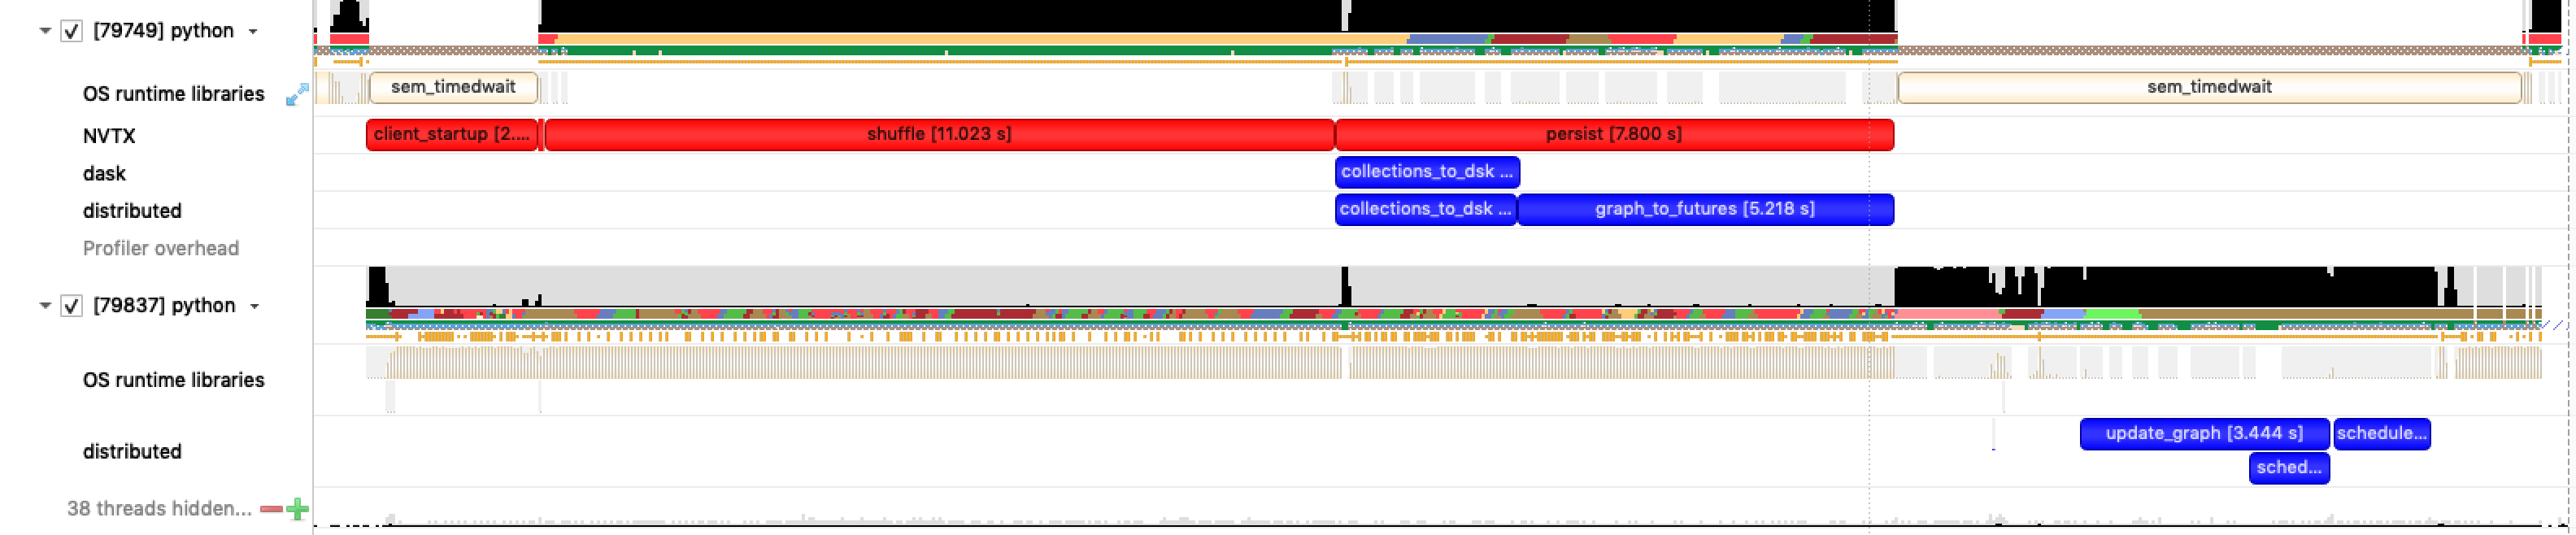Select the graph_to_futures [5.218 s] range
This screenshot has width=2576, height=535.
[x=1706, y=210]
